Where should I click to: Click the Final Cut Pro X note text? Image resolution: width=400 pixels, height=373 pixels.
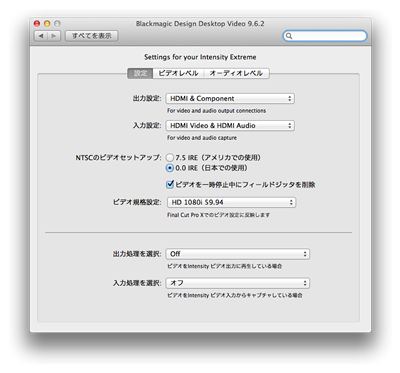click(x=218, y=215)
